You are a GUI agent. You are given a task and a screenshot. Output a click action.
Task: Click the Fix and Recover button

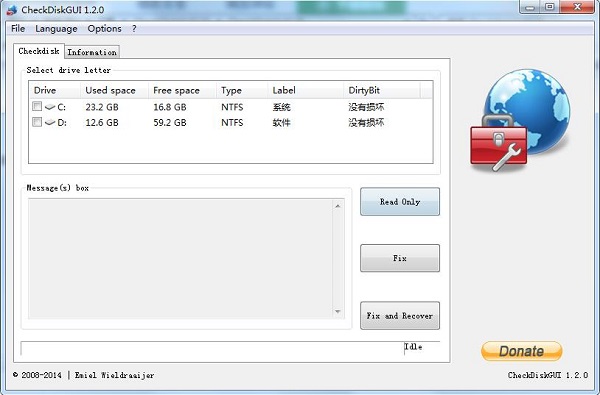[400, 316]
